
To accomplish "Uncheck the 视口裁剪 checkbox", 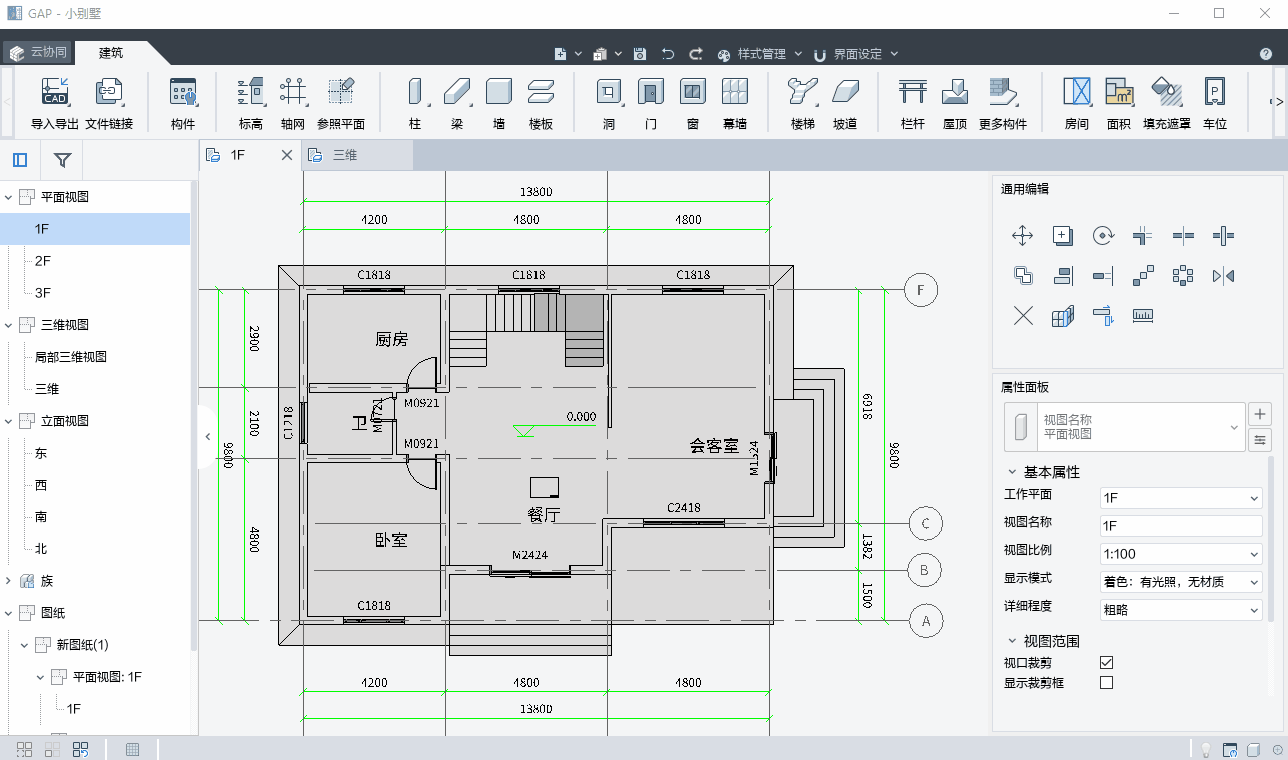I will 1106,662.
